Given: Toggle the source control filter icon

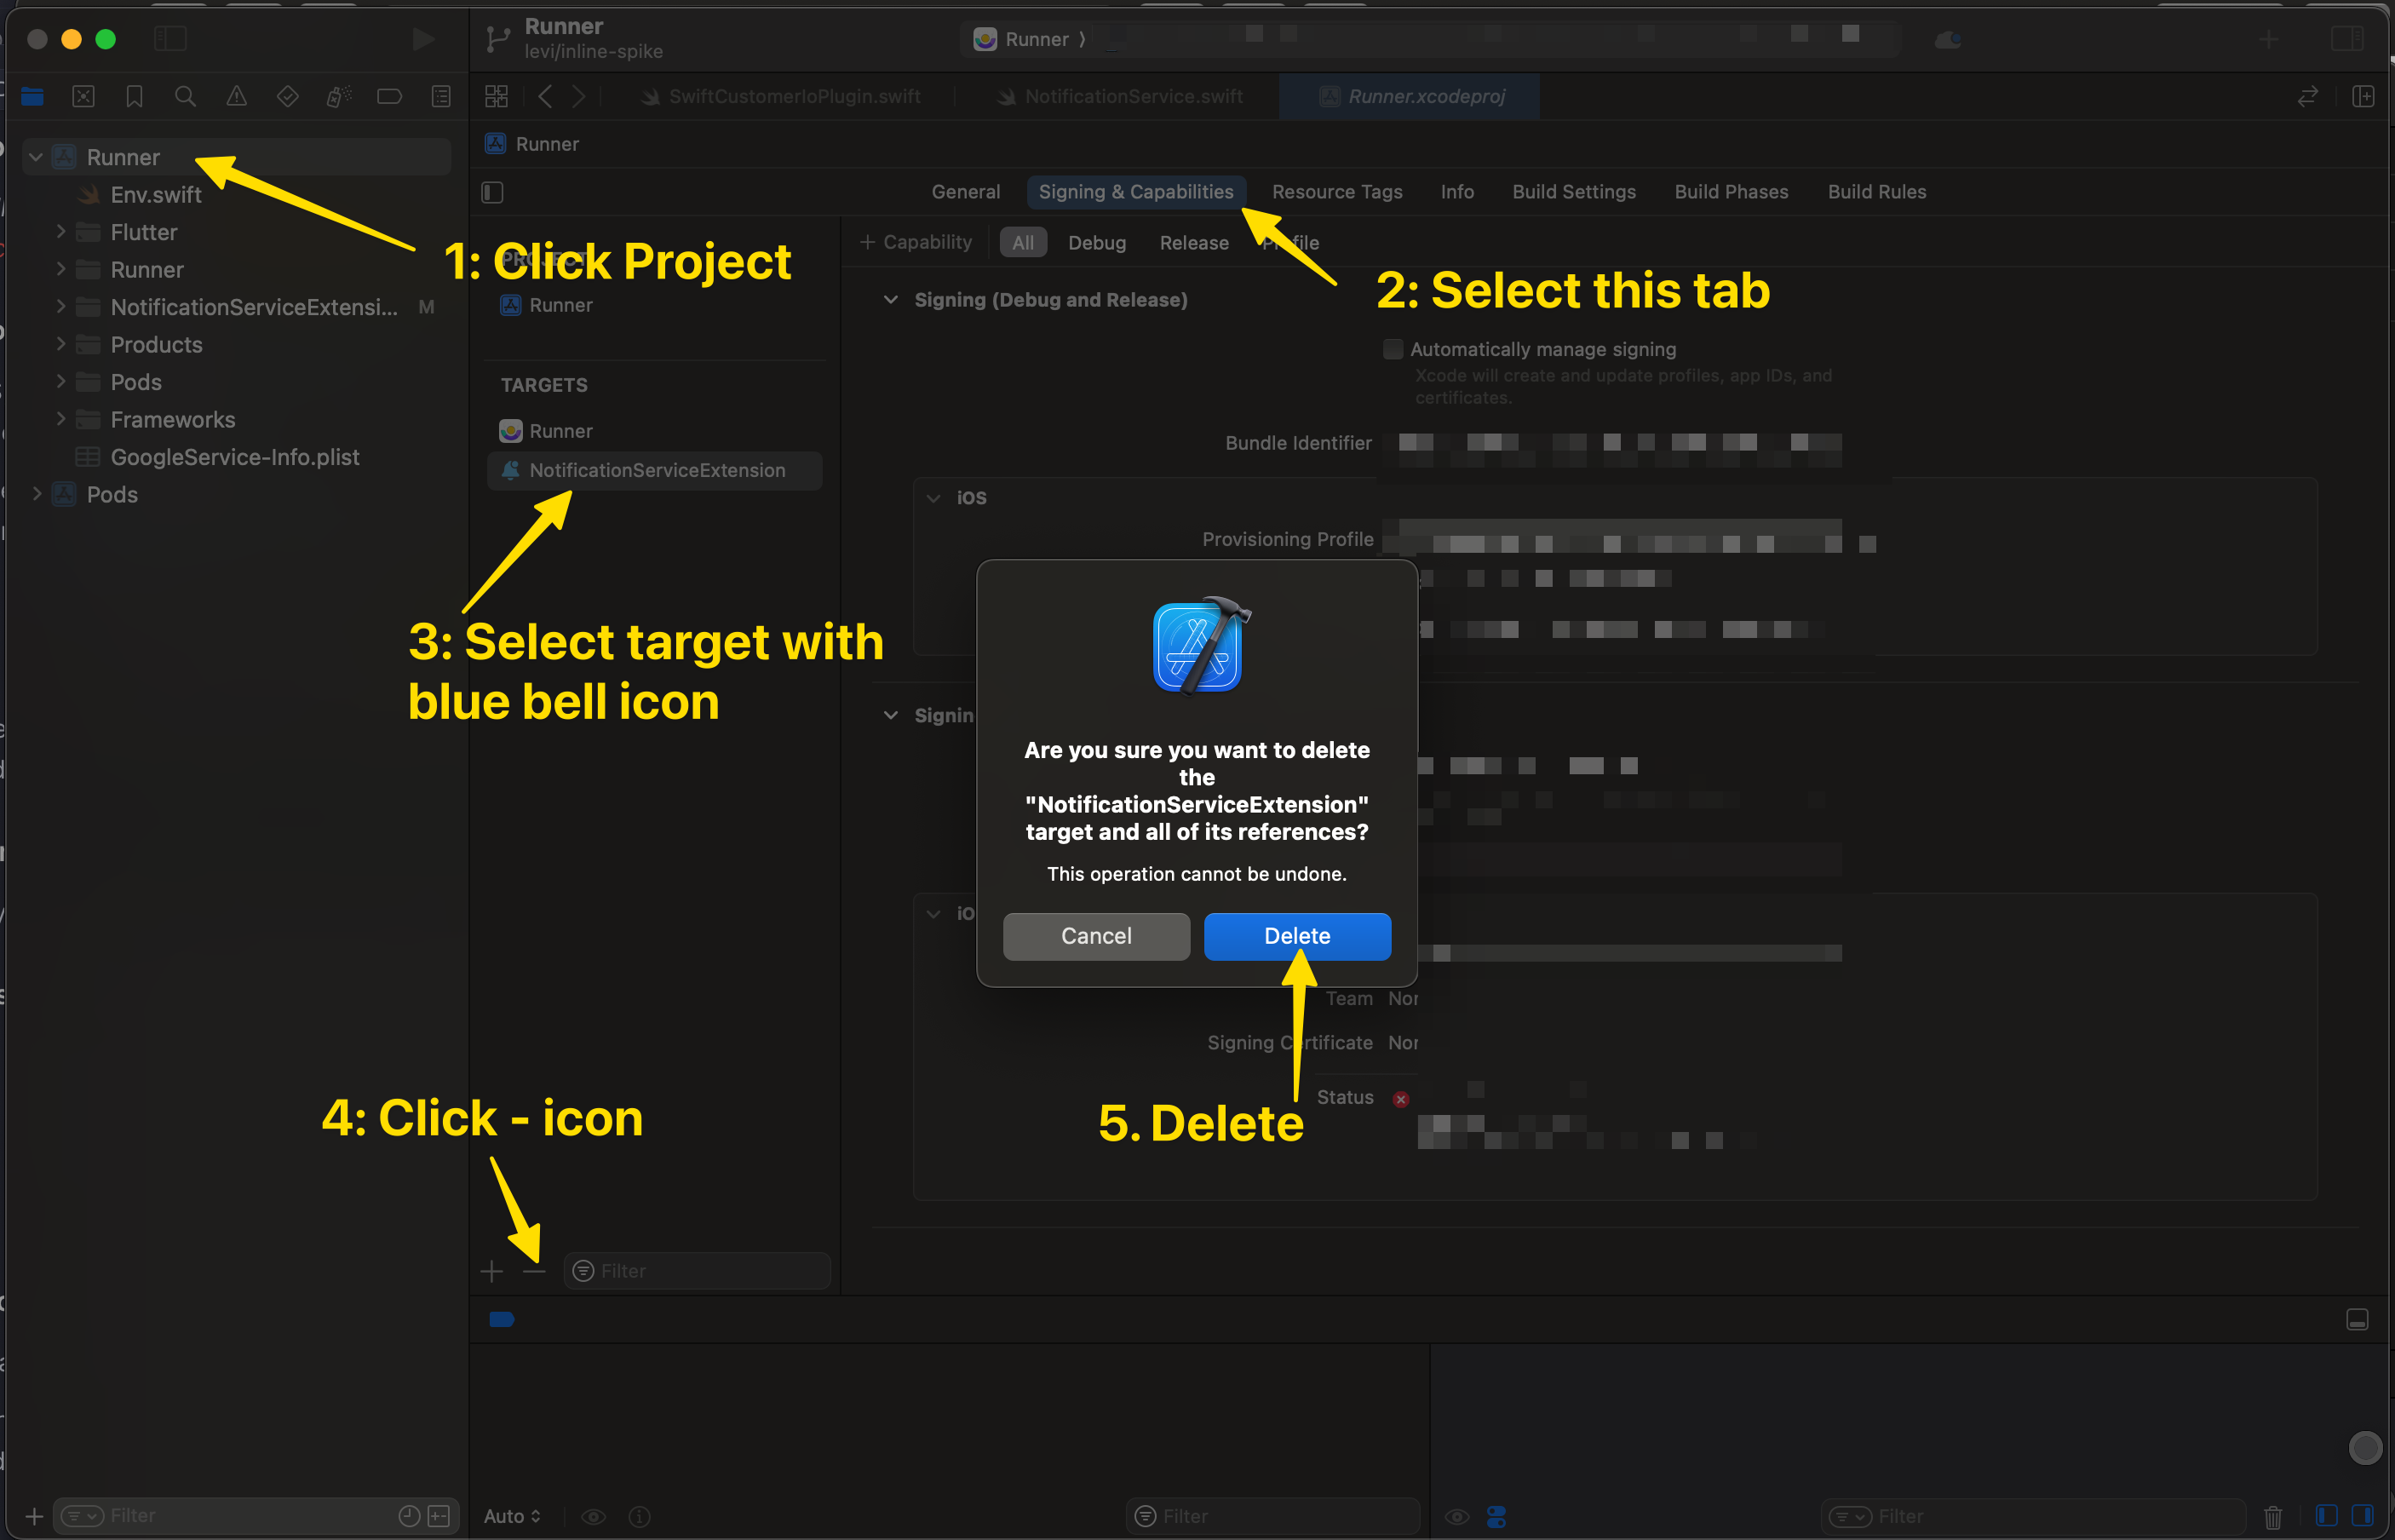Looking at the screenshot, I should tap(439, 1516).
